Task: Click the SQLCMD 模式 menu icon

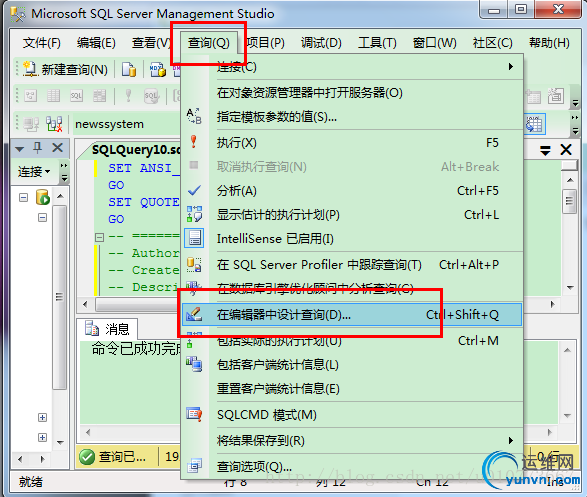Action: (194, 414)
